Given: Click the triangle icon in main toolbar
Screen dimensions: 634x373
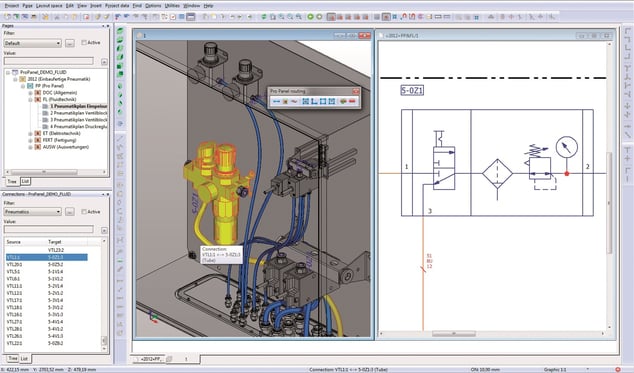Looking at the screenshot, I should pyautogui.click(x=490, y=17).
